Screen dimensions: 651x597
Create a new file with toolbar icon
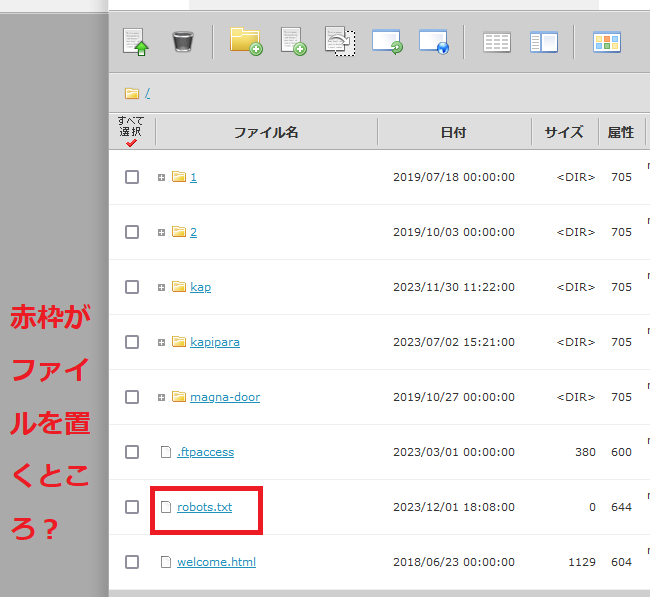(293, 41)
